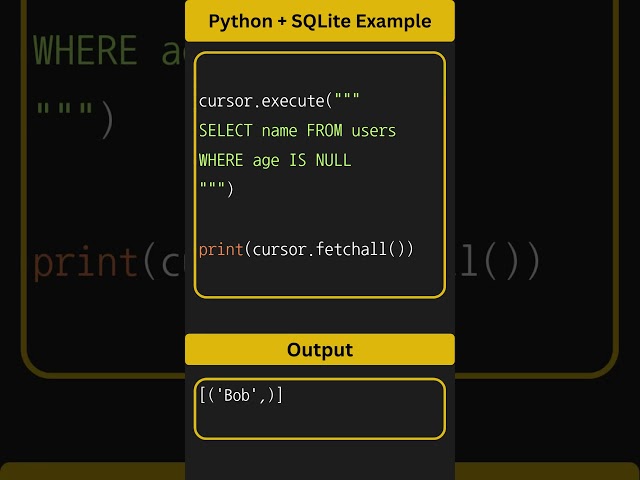Click the 'WHERE age IS NULL' line

[x=275, y=160]
